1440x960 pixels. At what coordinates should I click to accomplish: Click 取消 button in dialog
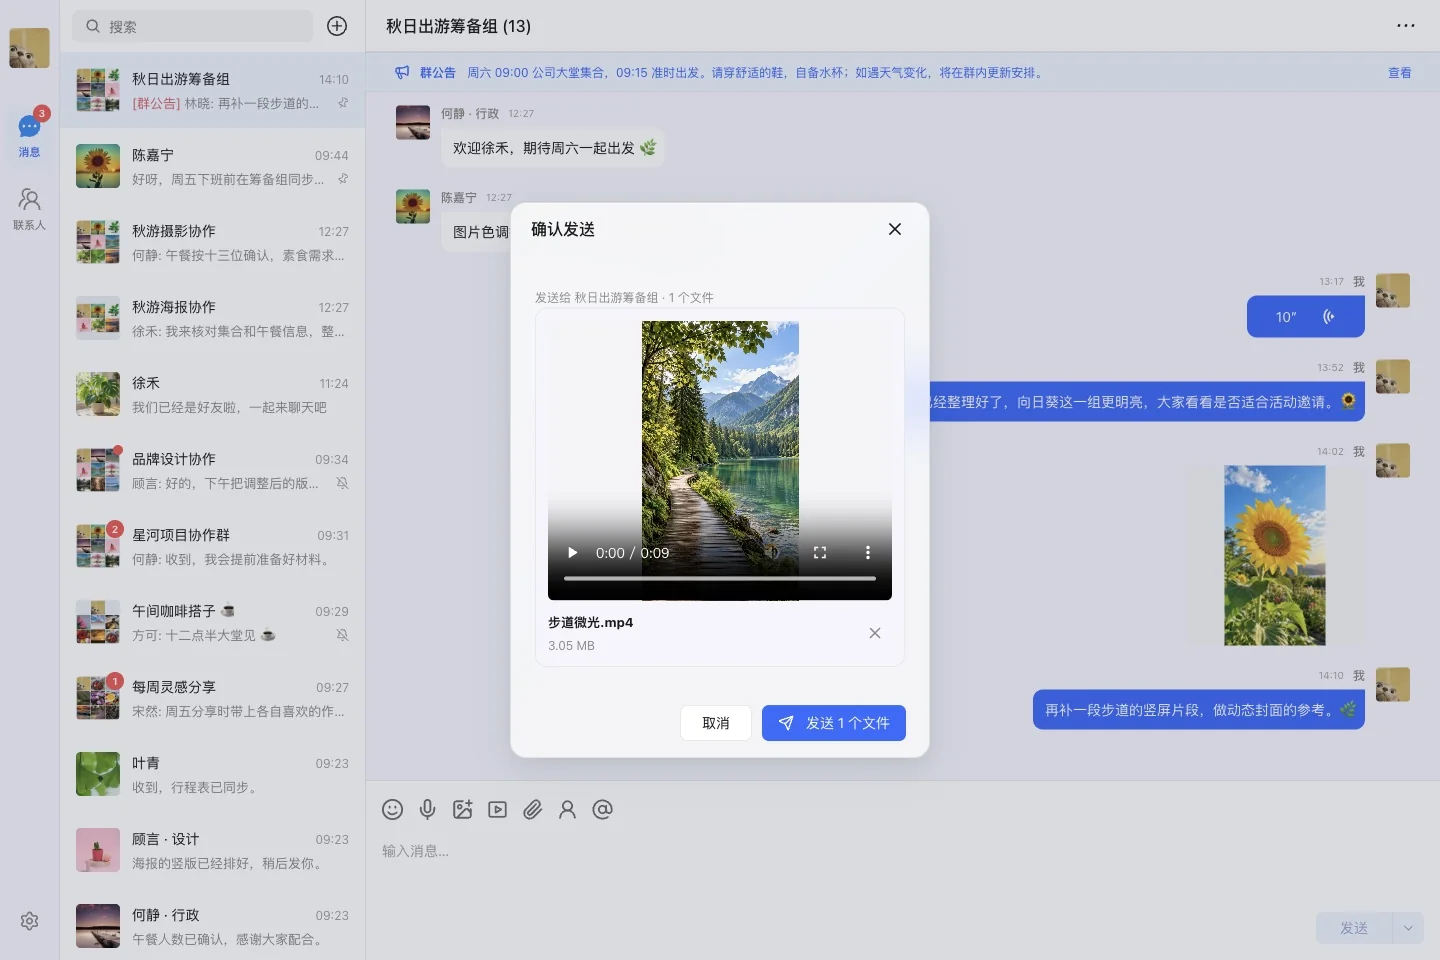(716, 723)
